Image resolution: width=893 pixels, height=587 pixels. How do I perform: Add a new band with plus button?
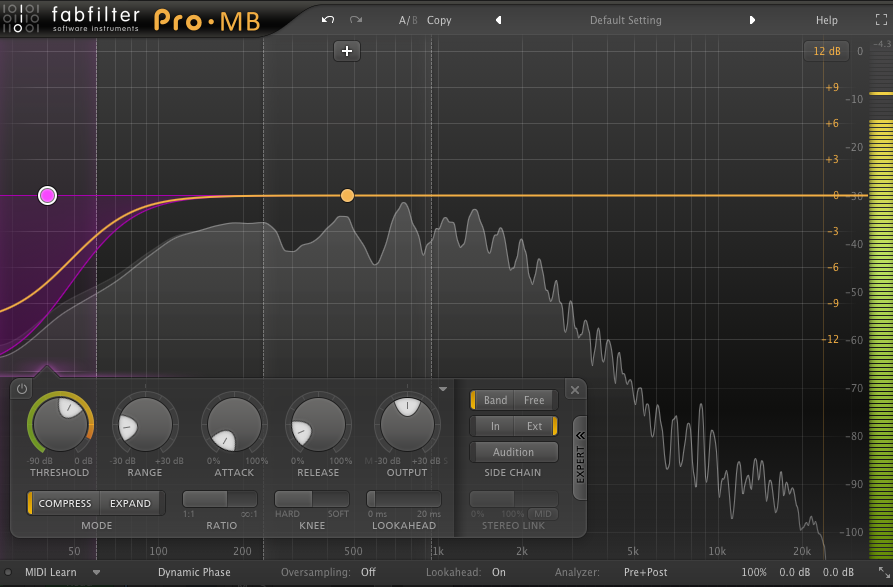pos(347,51)
